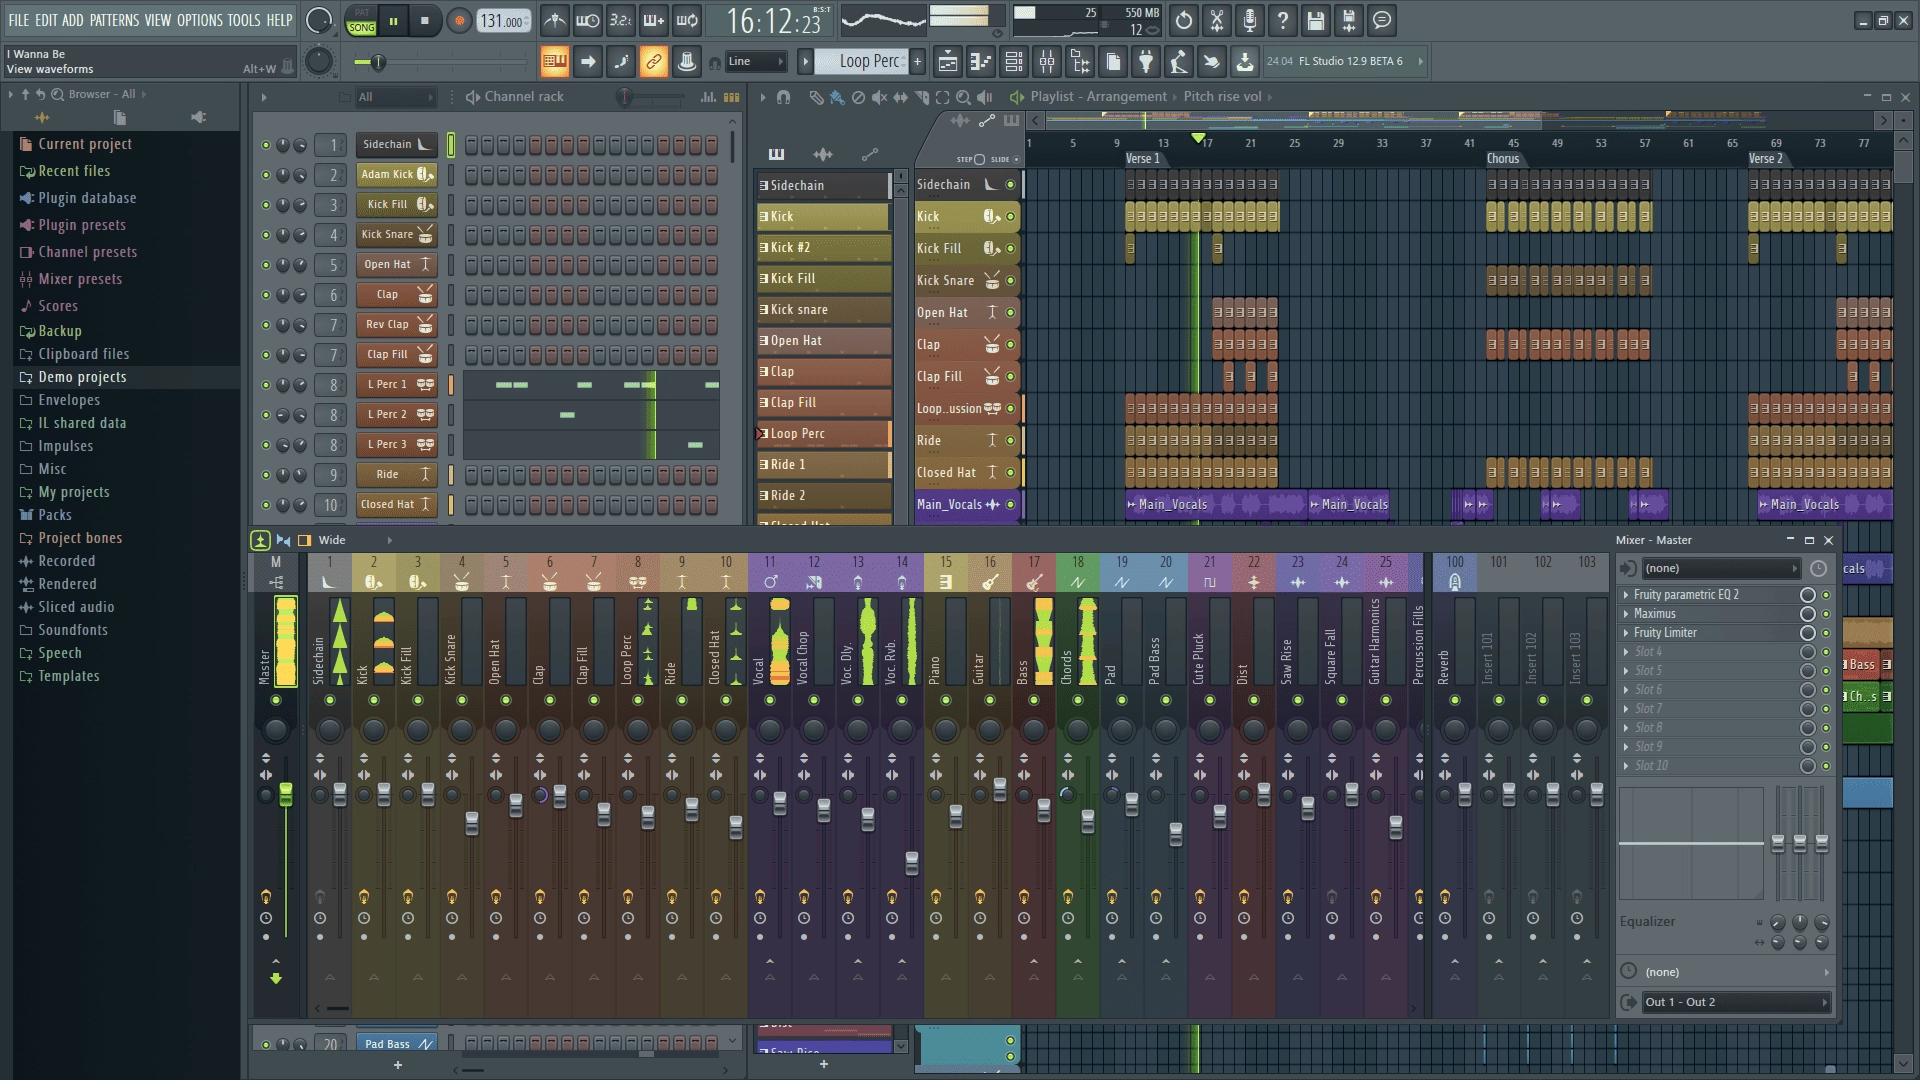
Task: Open the Channel rack toolbar button
Action: point(1013,62)
